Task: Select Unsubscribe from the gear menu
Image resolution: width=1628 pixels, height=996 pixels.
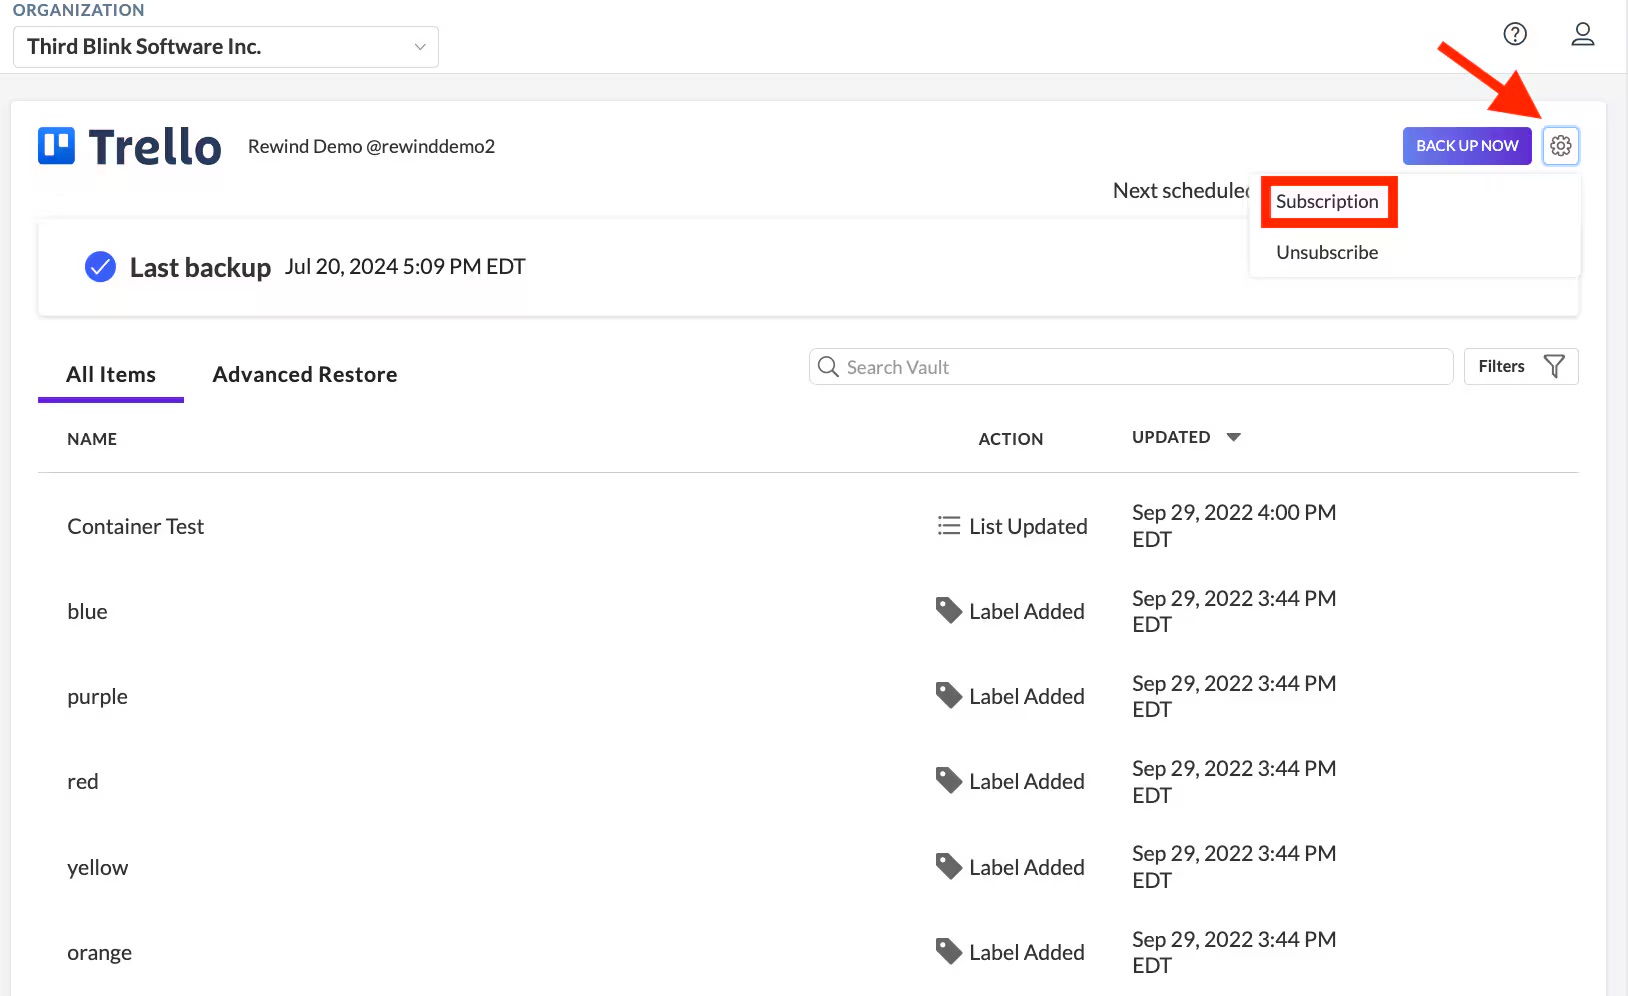Action: [x=1327, y=253]
